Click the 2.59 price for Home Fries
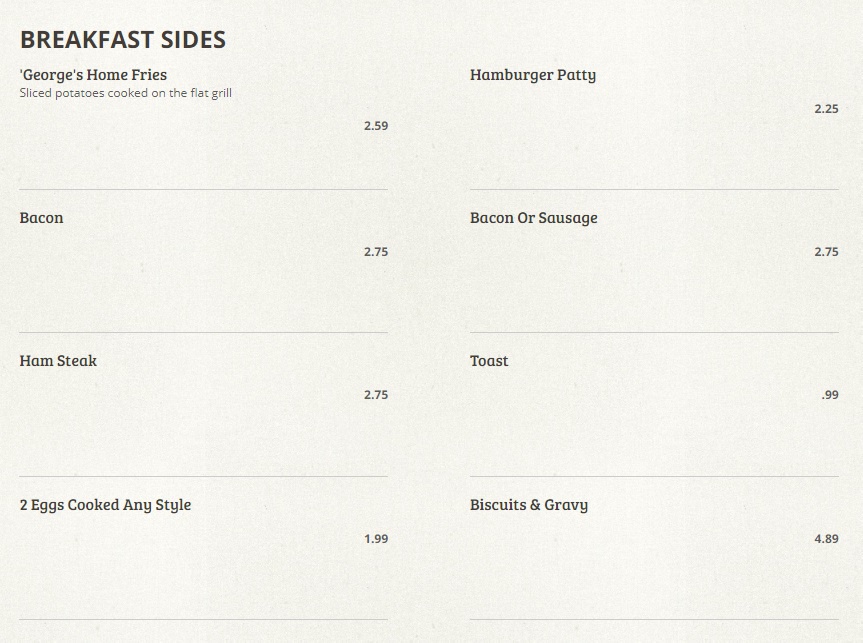This screenshot has width=863, height=643. click(x=376, y=126)
